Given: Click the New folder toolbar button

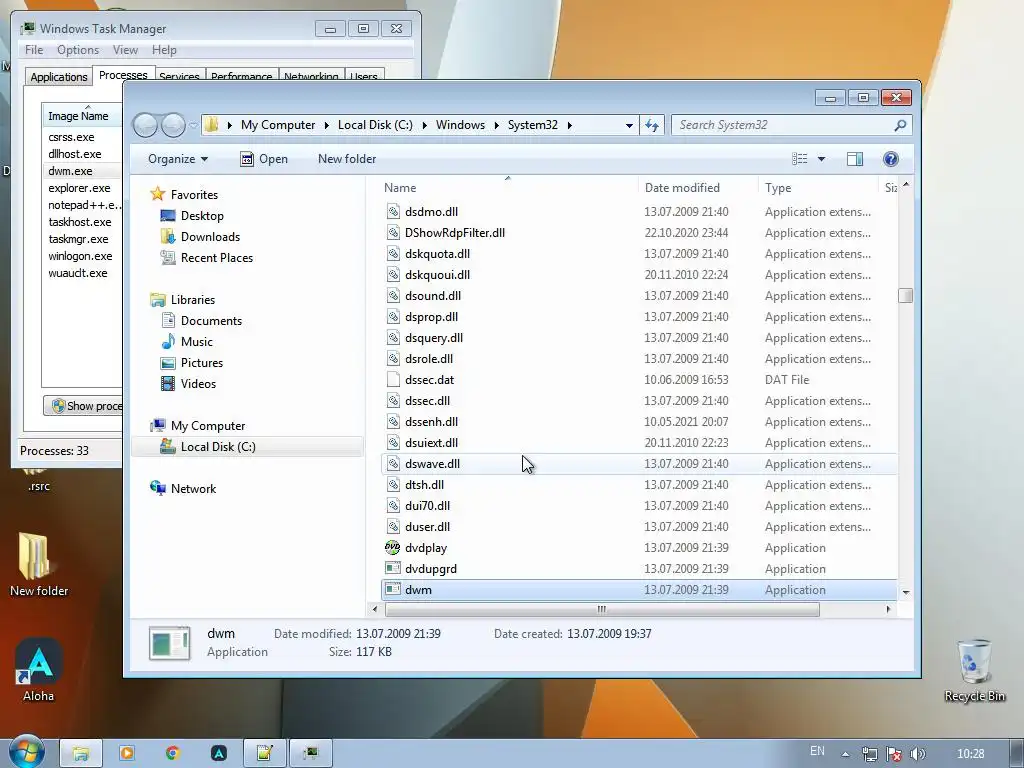Looking at the screenshot, I should 347,159.
